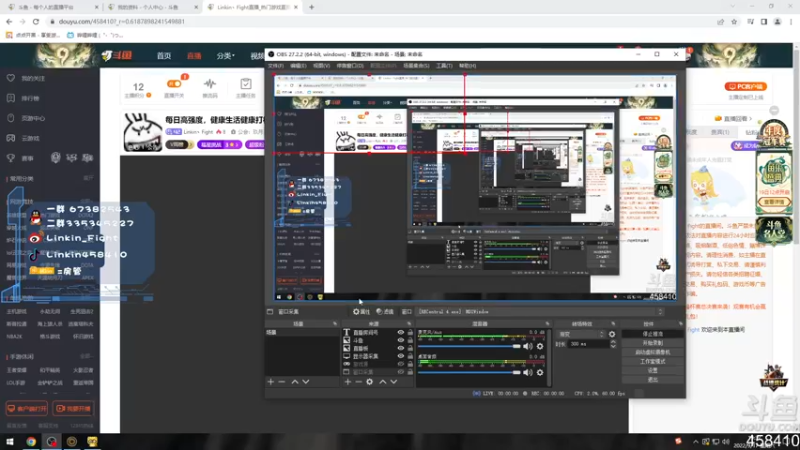The width and height of the screenshot is (800, 450).
Task: Switch to OBS via its taskbar icon
Action: tap(52, 441)
